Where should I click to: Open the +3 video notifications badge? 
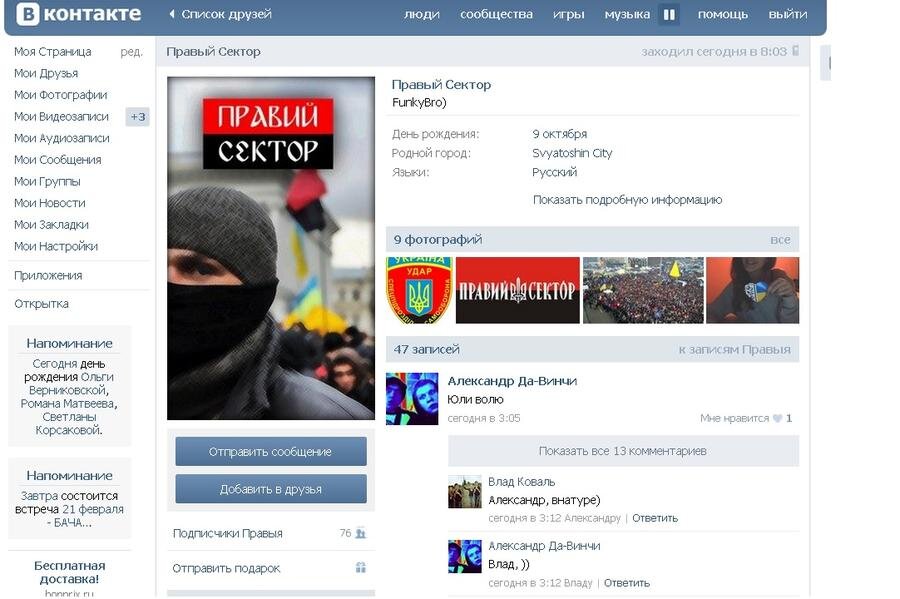[138, 116]
